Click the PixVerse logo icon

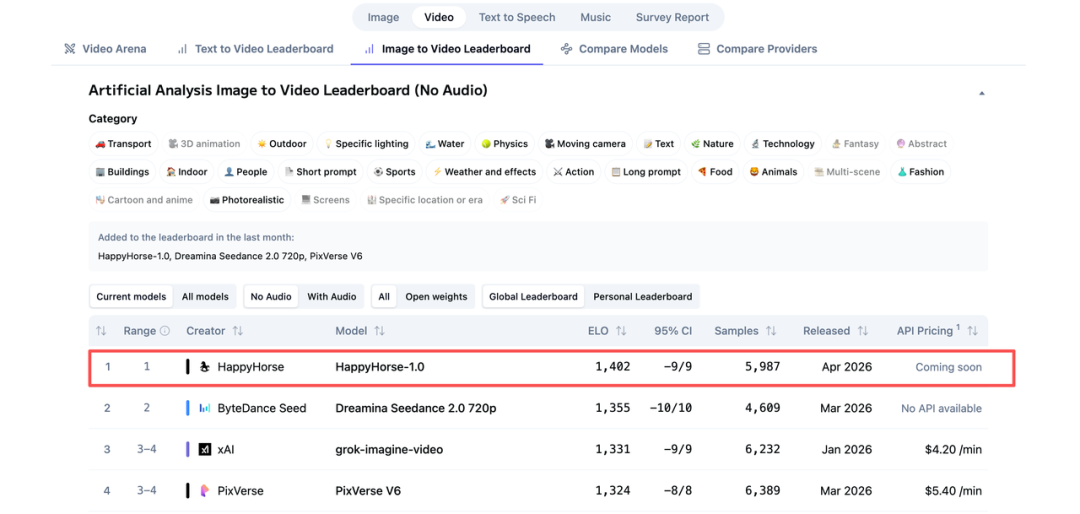point(205,491)
